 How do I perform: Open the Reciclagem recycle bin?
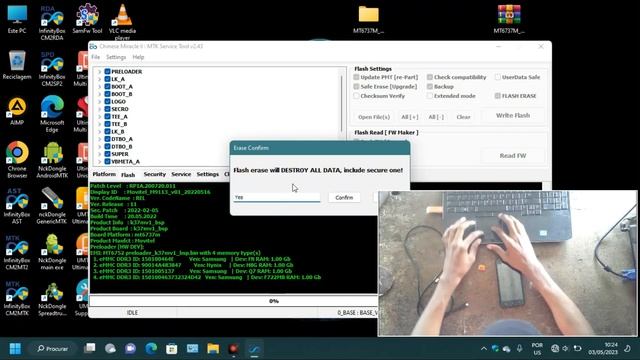(x=17, y=64)
